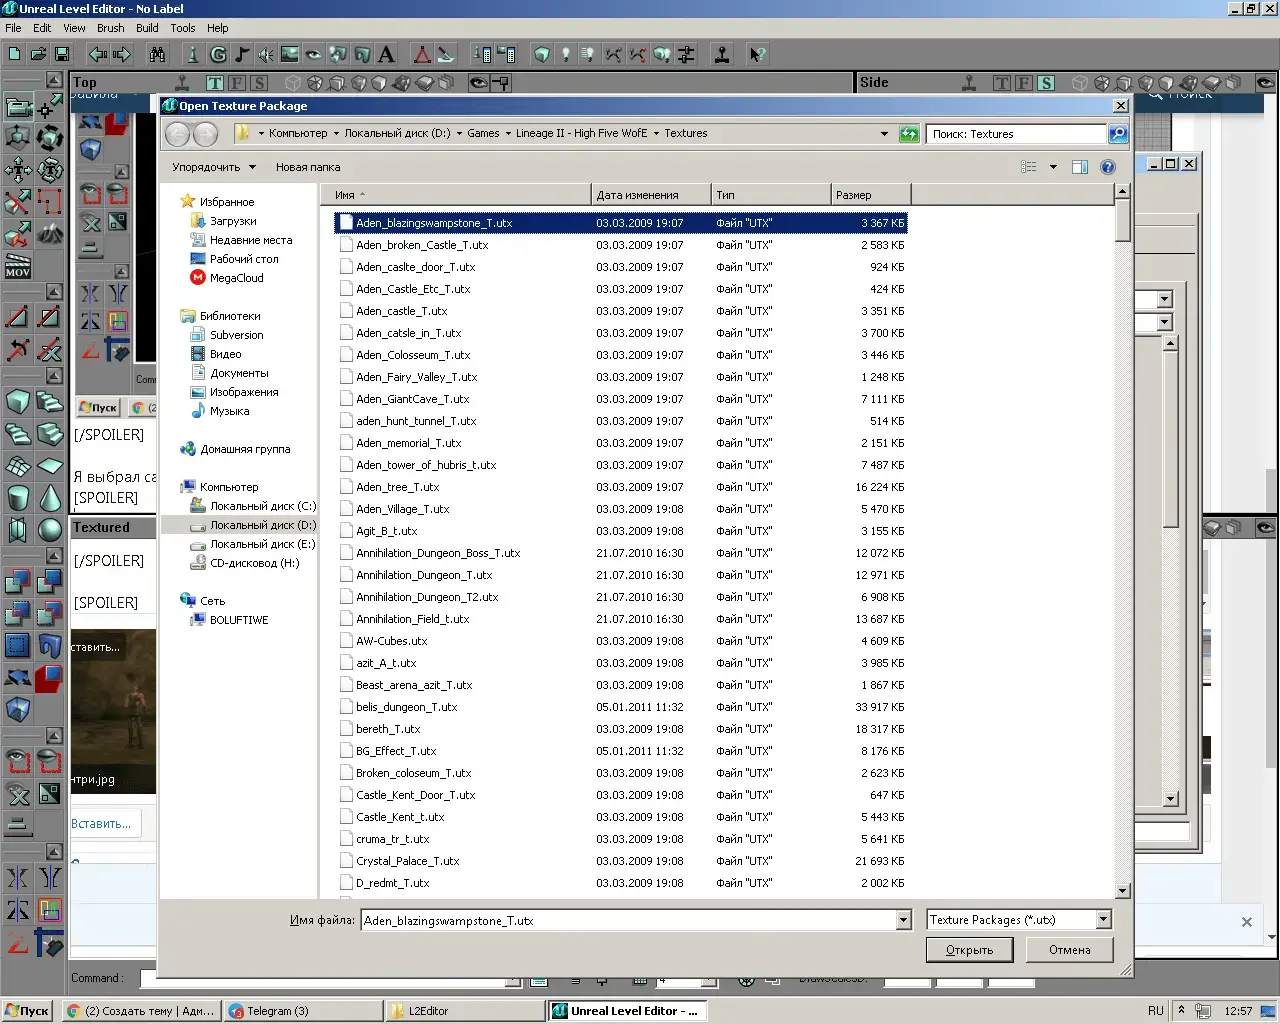
Task: Toggle the T mode in Top viewport
Action: [215, 83]
